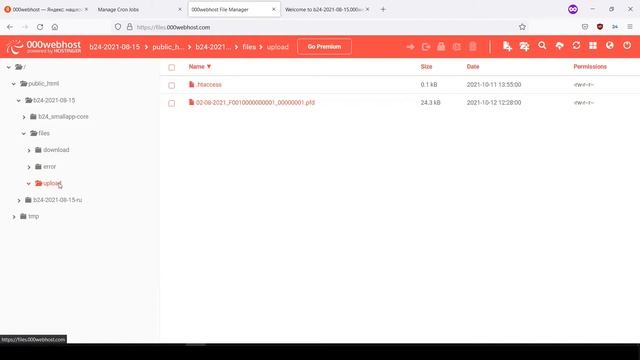The height and width of the screenshot is (360, 640).
Task: Click the site lock icon in address bar
Action: pos(130,27)
